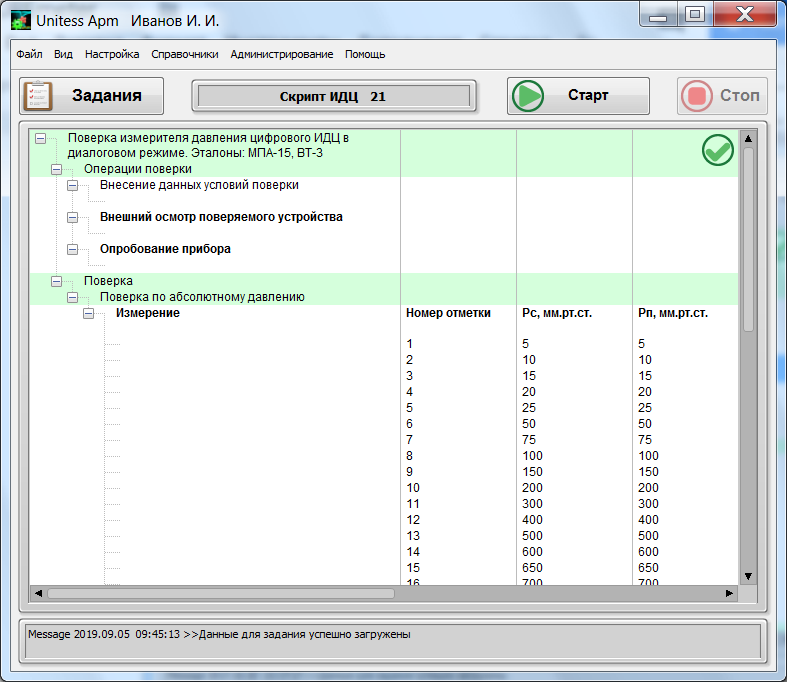Screen dimensions: 787x682
Task: Collapse the Внешний осмотр поверяемого устройства node
Action: tap(72, 217)
